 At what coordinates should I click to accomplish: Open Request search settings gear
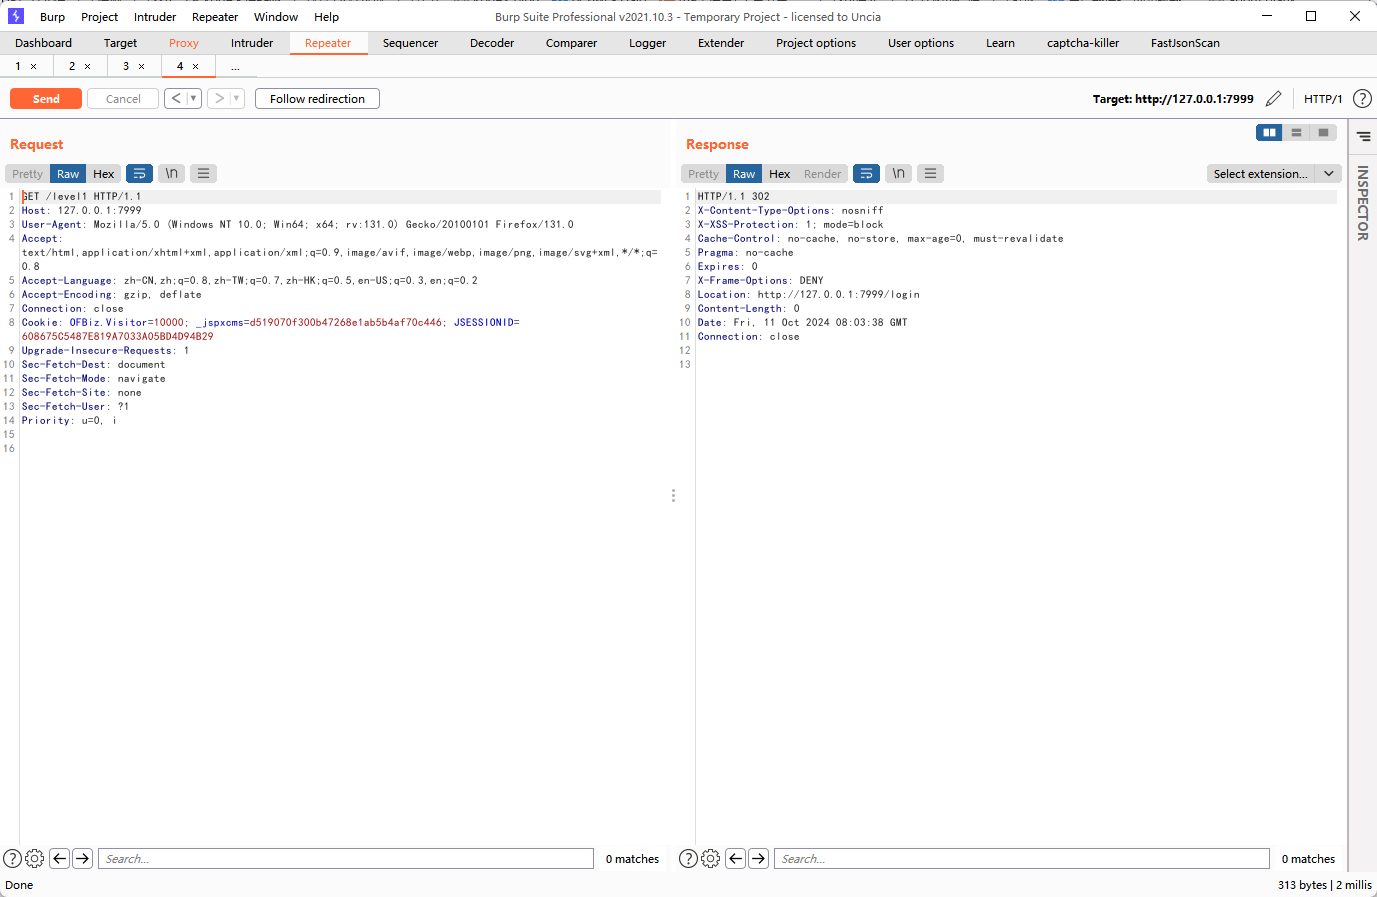35,858
